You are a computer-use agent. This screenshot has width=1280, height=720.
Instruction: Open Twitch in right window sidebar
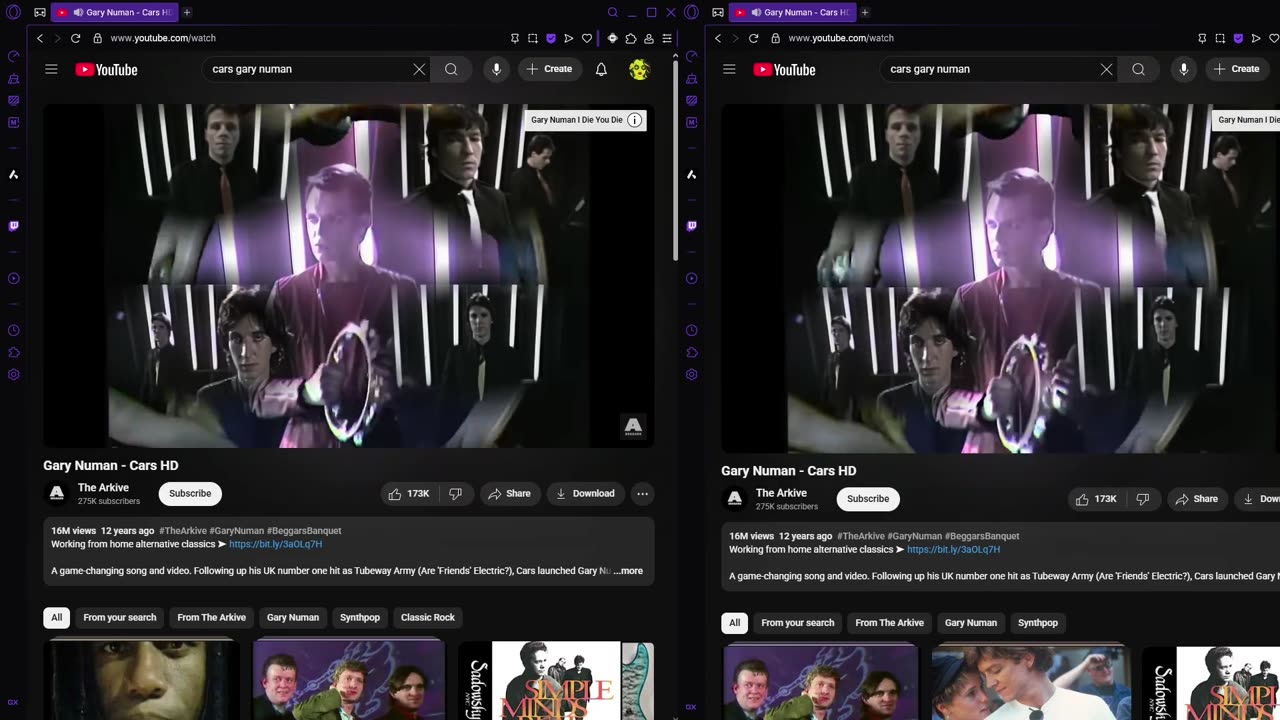coord(691,226)
